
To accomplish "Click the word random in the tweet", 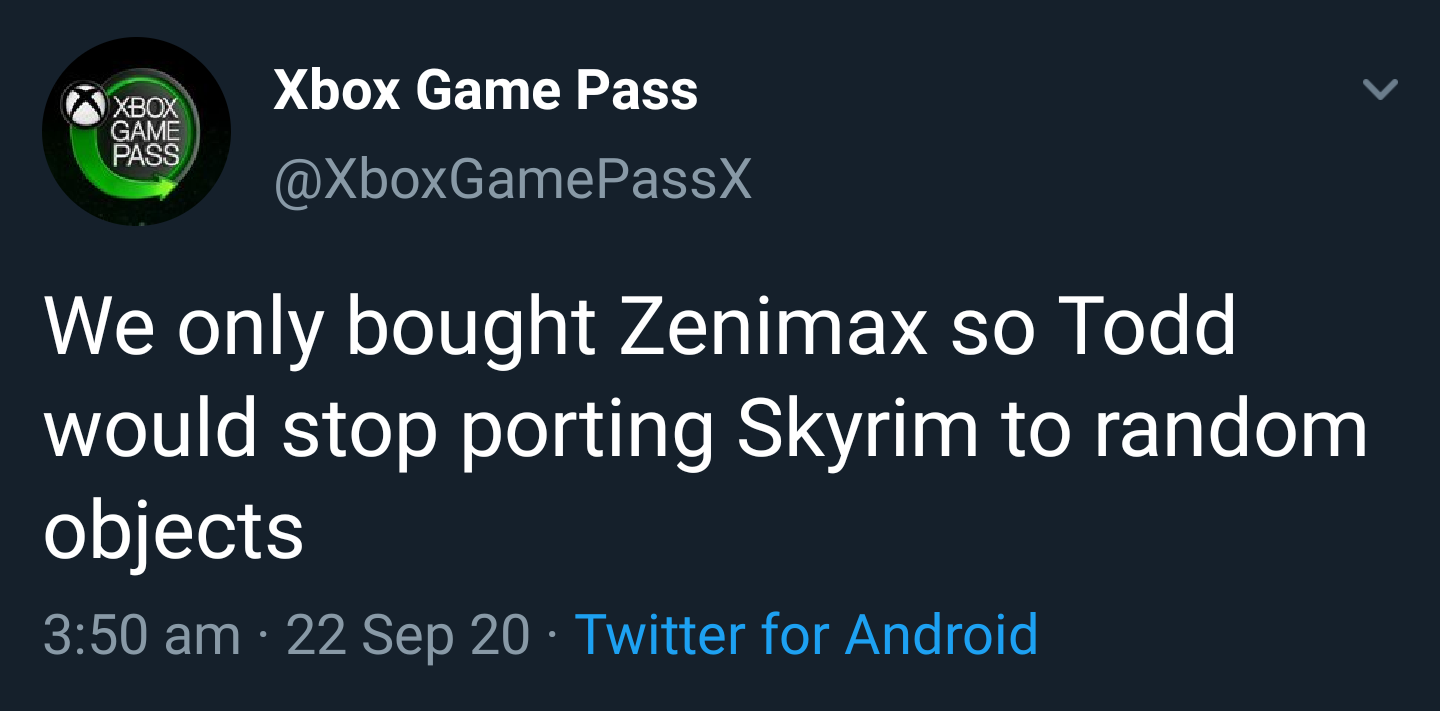I will tap(1229, 428).
